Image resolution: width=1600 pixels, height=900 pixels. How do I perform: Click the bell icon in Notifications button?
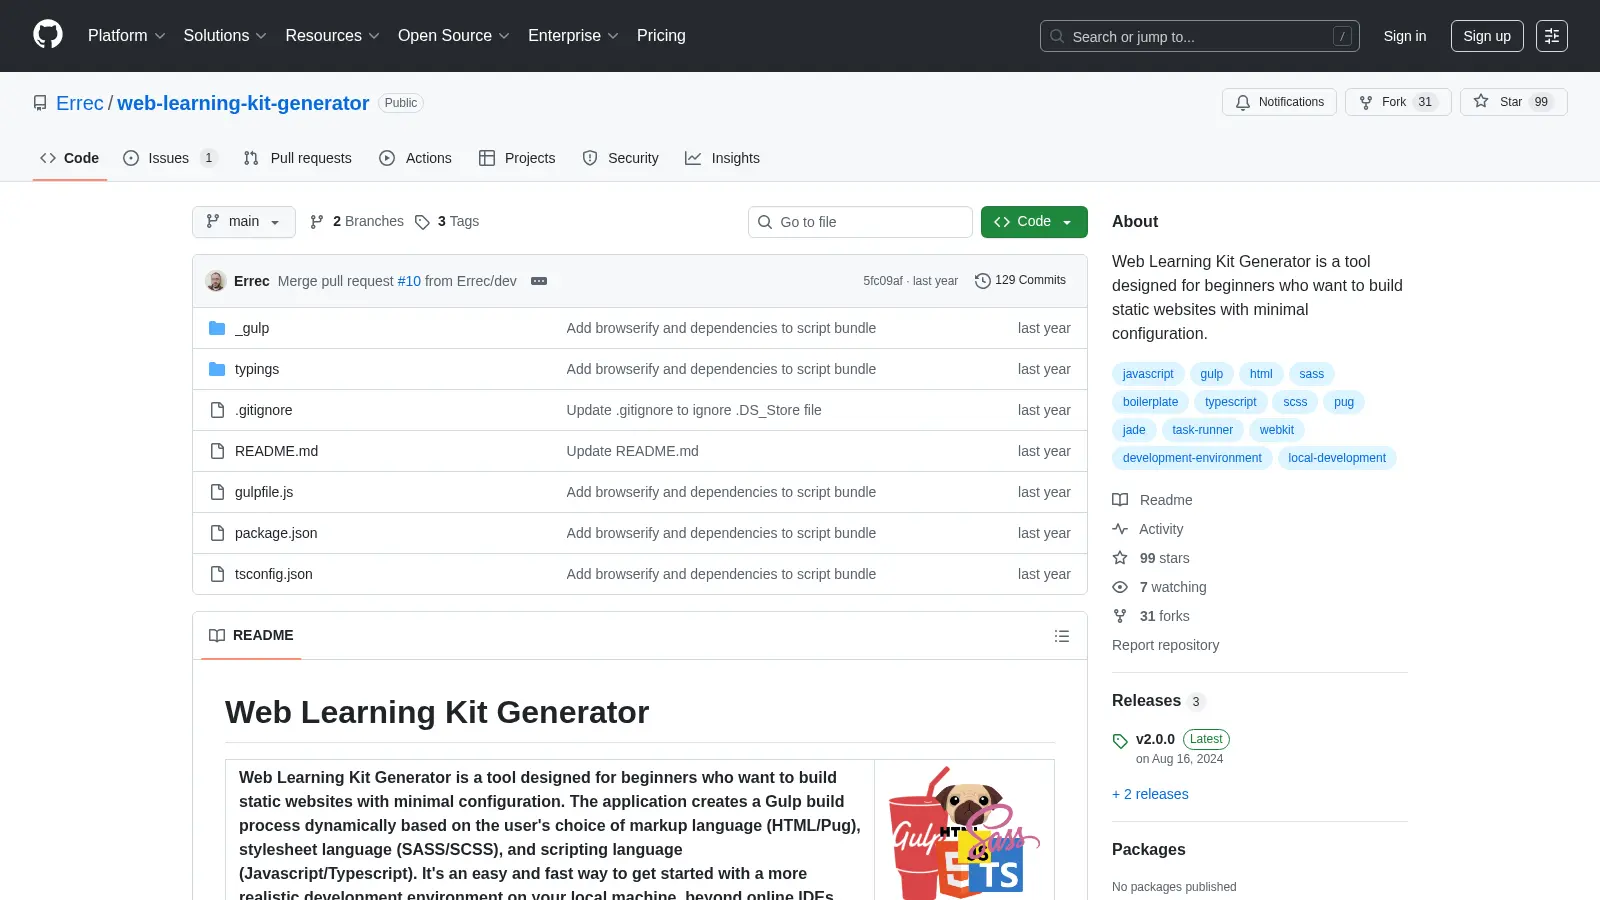point(1243,102)
